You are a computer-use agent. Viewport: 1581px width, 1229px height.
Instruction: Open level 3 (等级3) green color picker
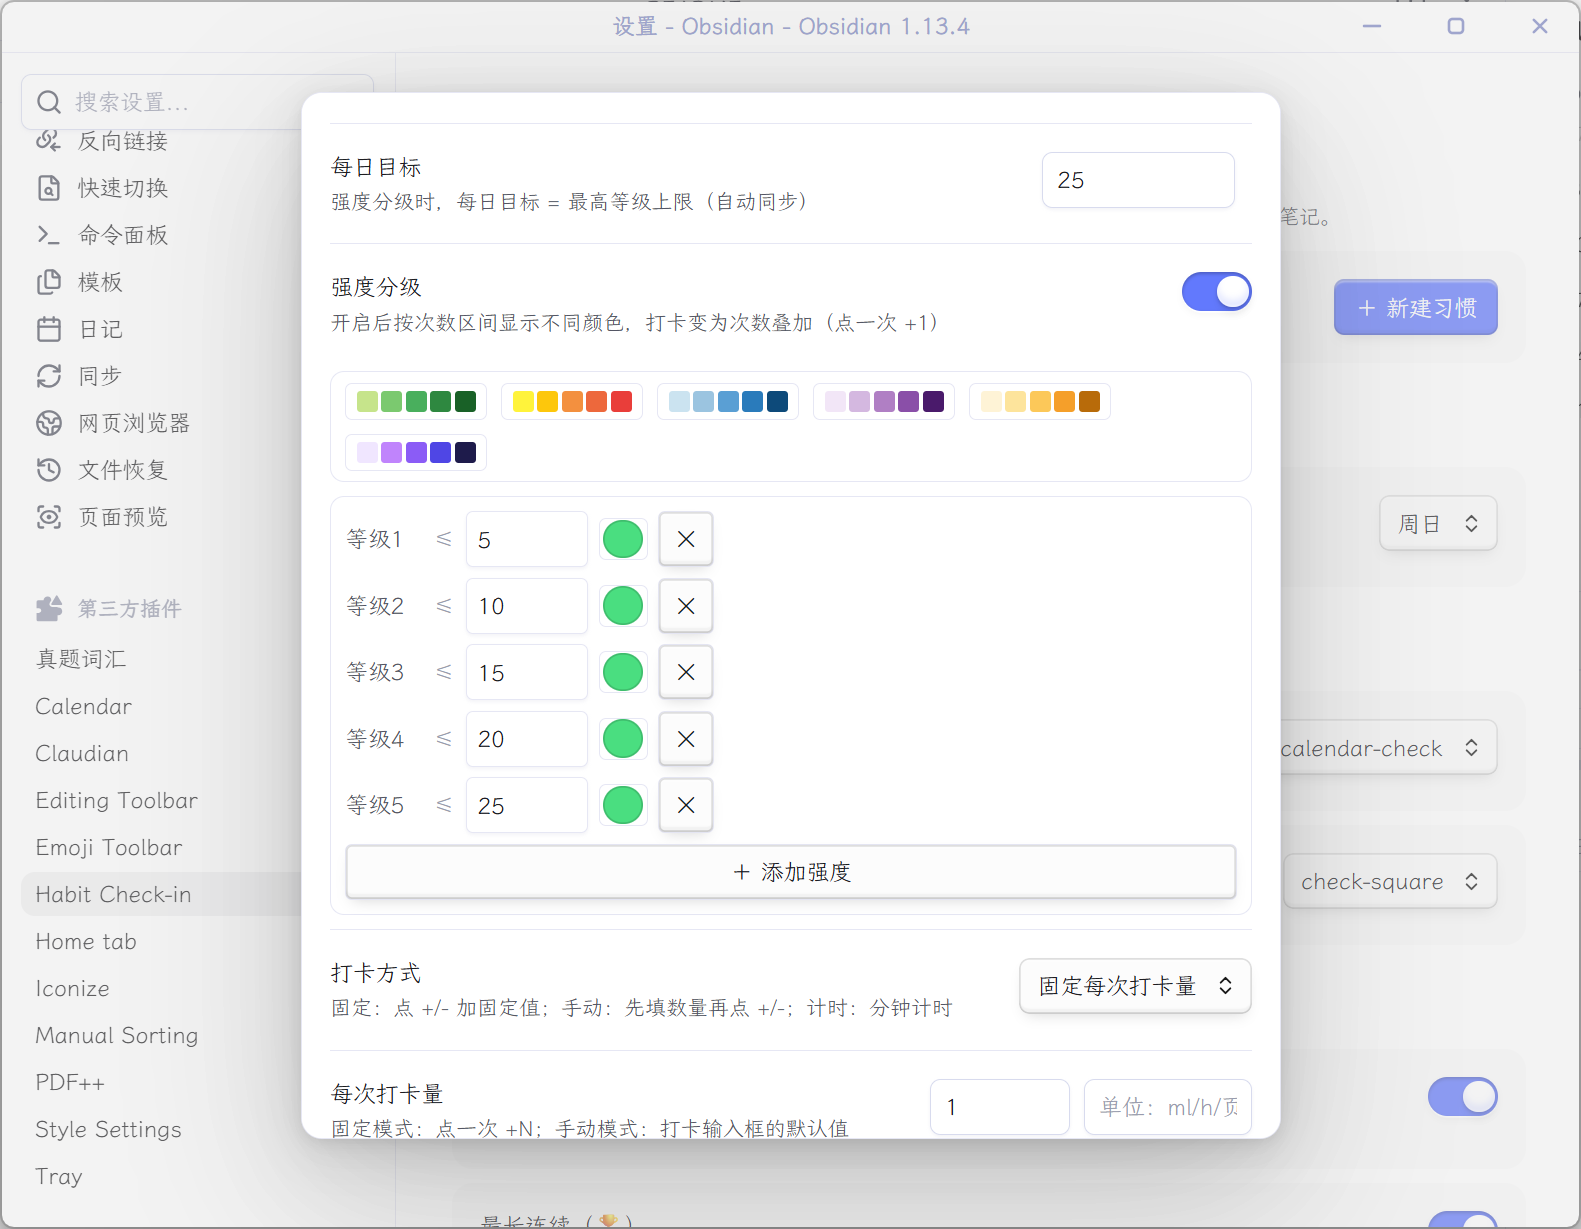click(x=623, y=672)
